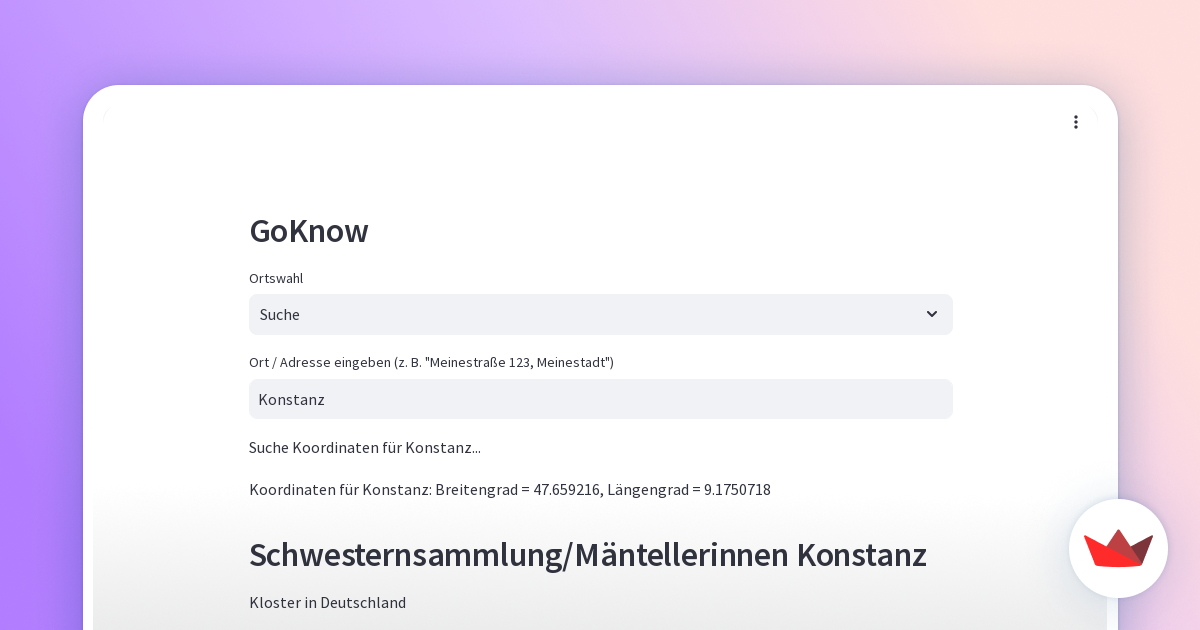Screen dimensions: 1200x630
Task: Click the Koordinaten für Konstanz result line
Action: [x=510, y=489]
